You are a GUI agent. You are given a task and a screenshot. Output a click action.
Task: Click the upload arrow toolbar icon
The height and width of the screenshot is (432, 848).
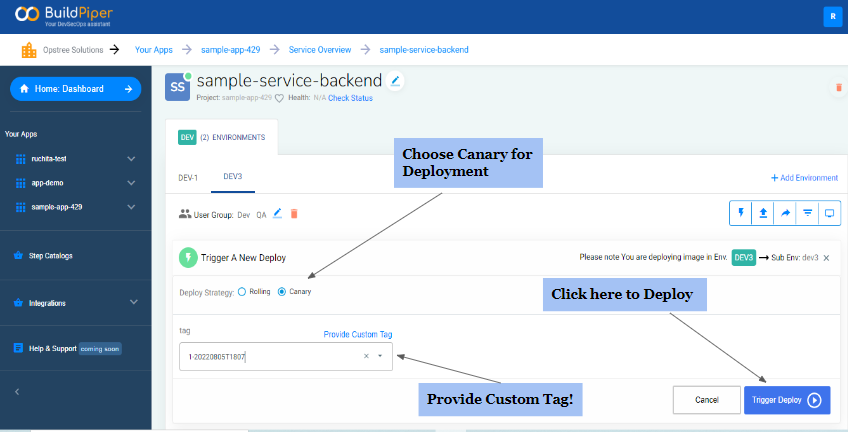763,213
